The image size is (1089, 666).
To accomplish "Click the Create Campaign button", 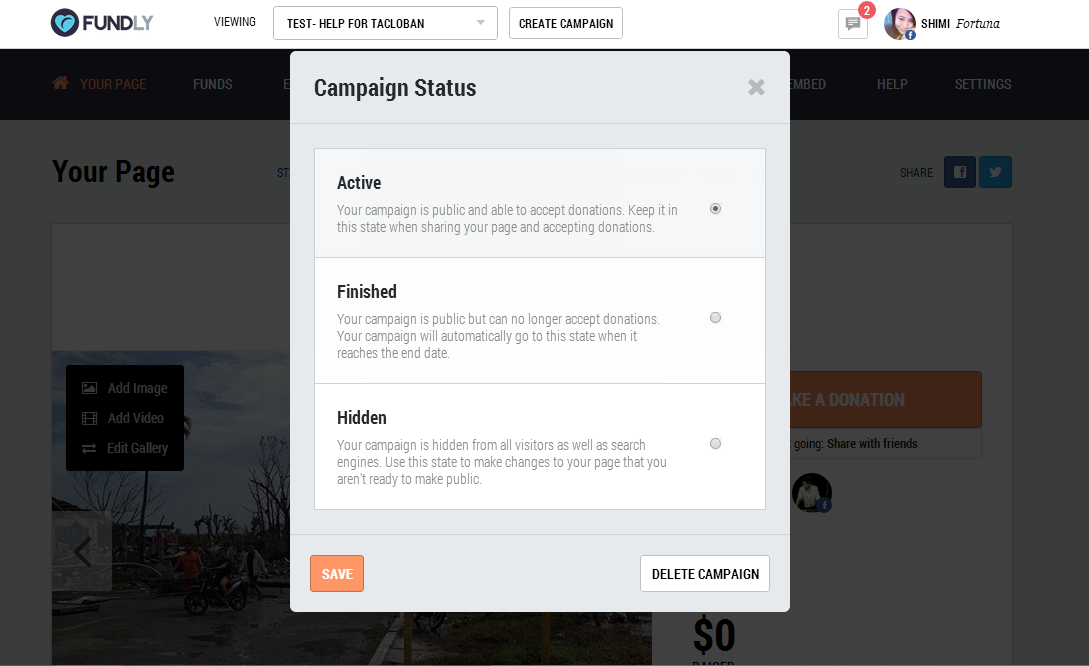I will pos(566,23).
